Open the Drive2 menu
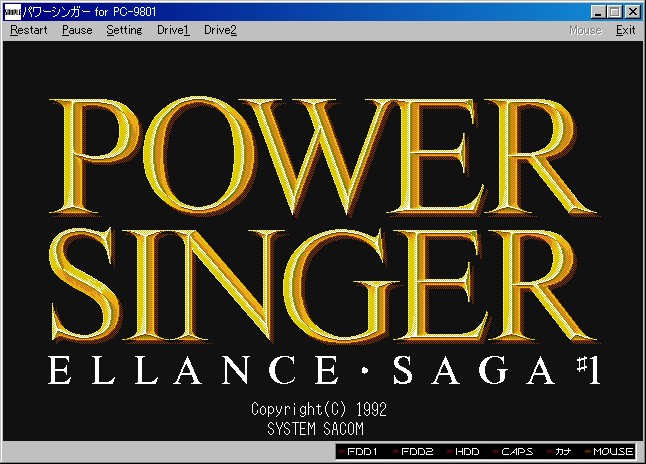 click(x=220, y=30)
